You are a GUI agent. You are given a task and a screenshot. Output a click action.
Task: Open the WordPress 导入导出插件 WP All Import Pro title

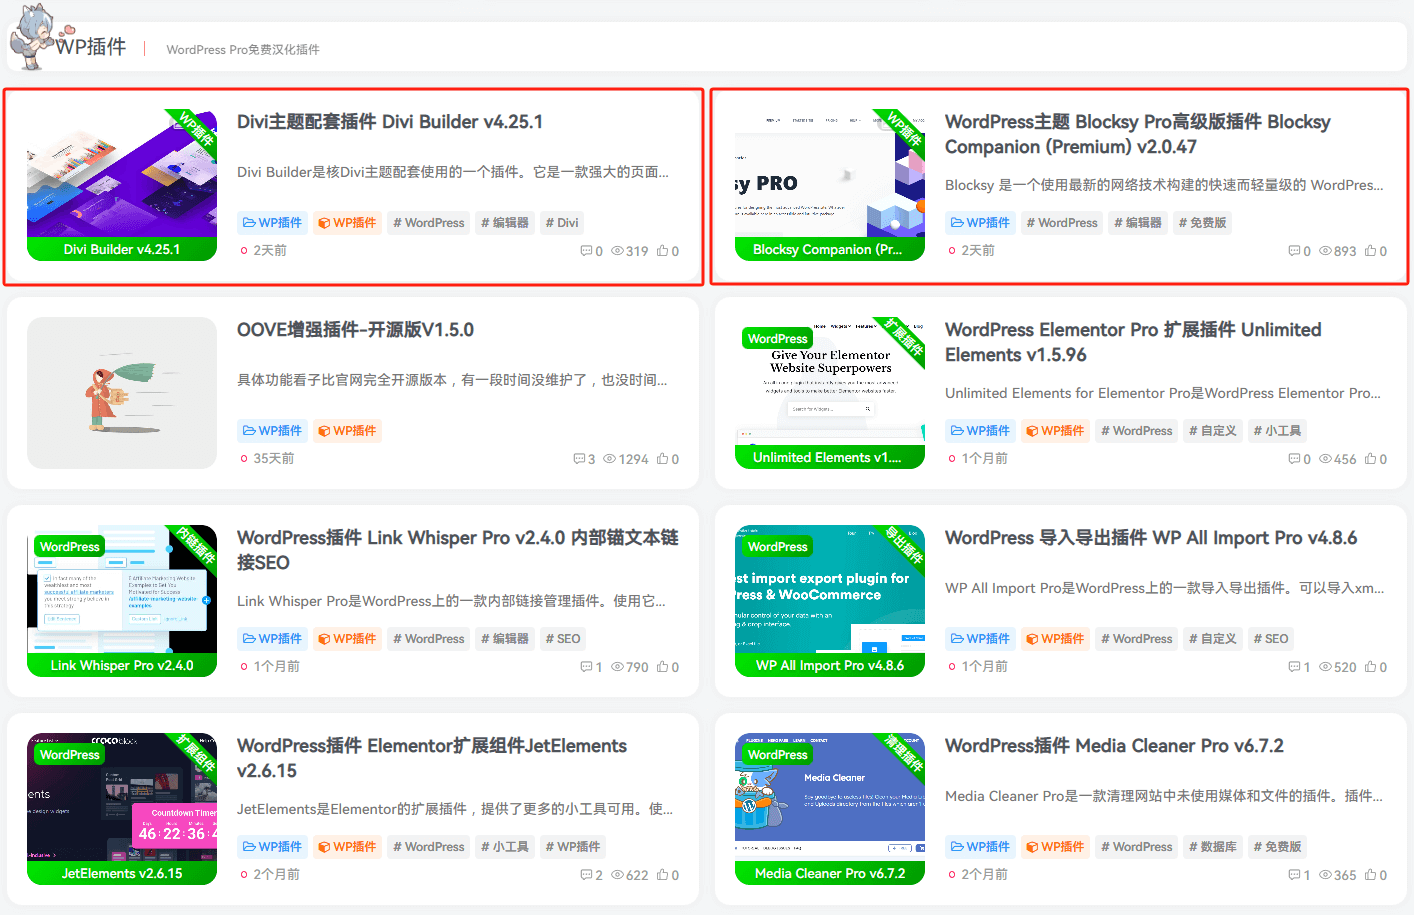(1150, 538)
